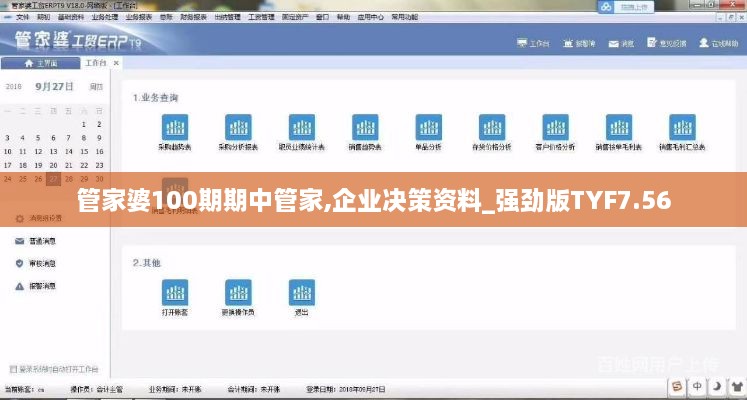
Task: Launch the 销售按单毛利表 icon
Action: pos(619,127)
